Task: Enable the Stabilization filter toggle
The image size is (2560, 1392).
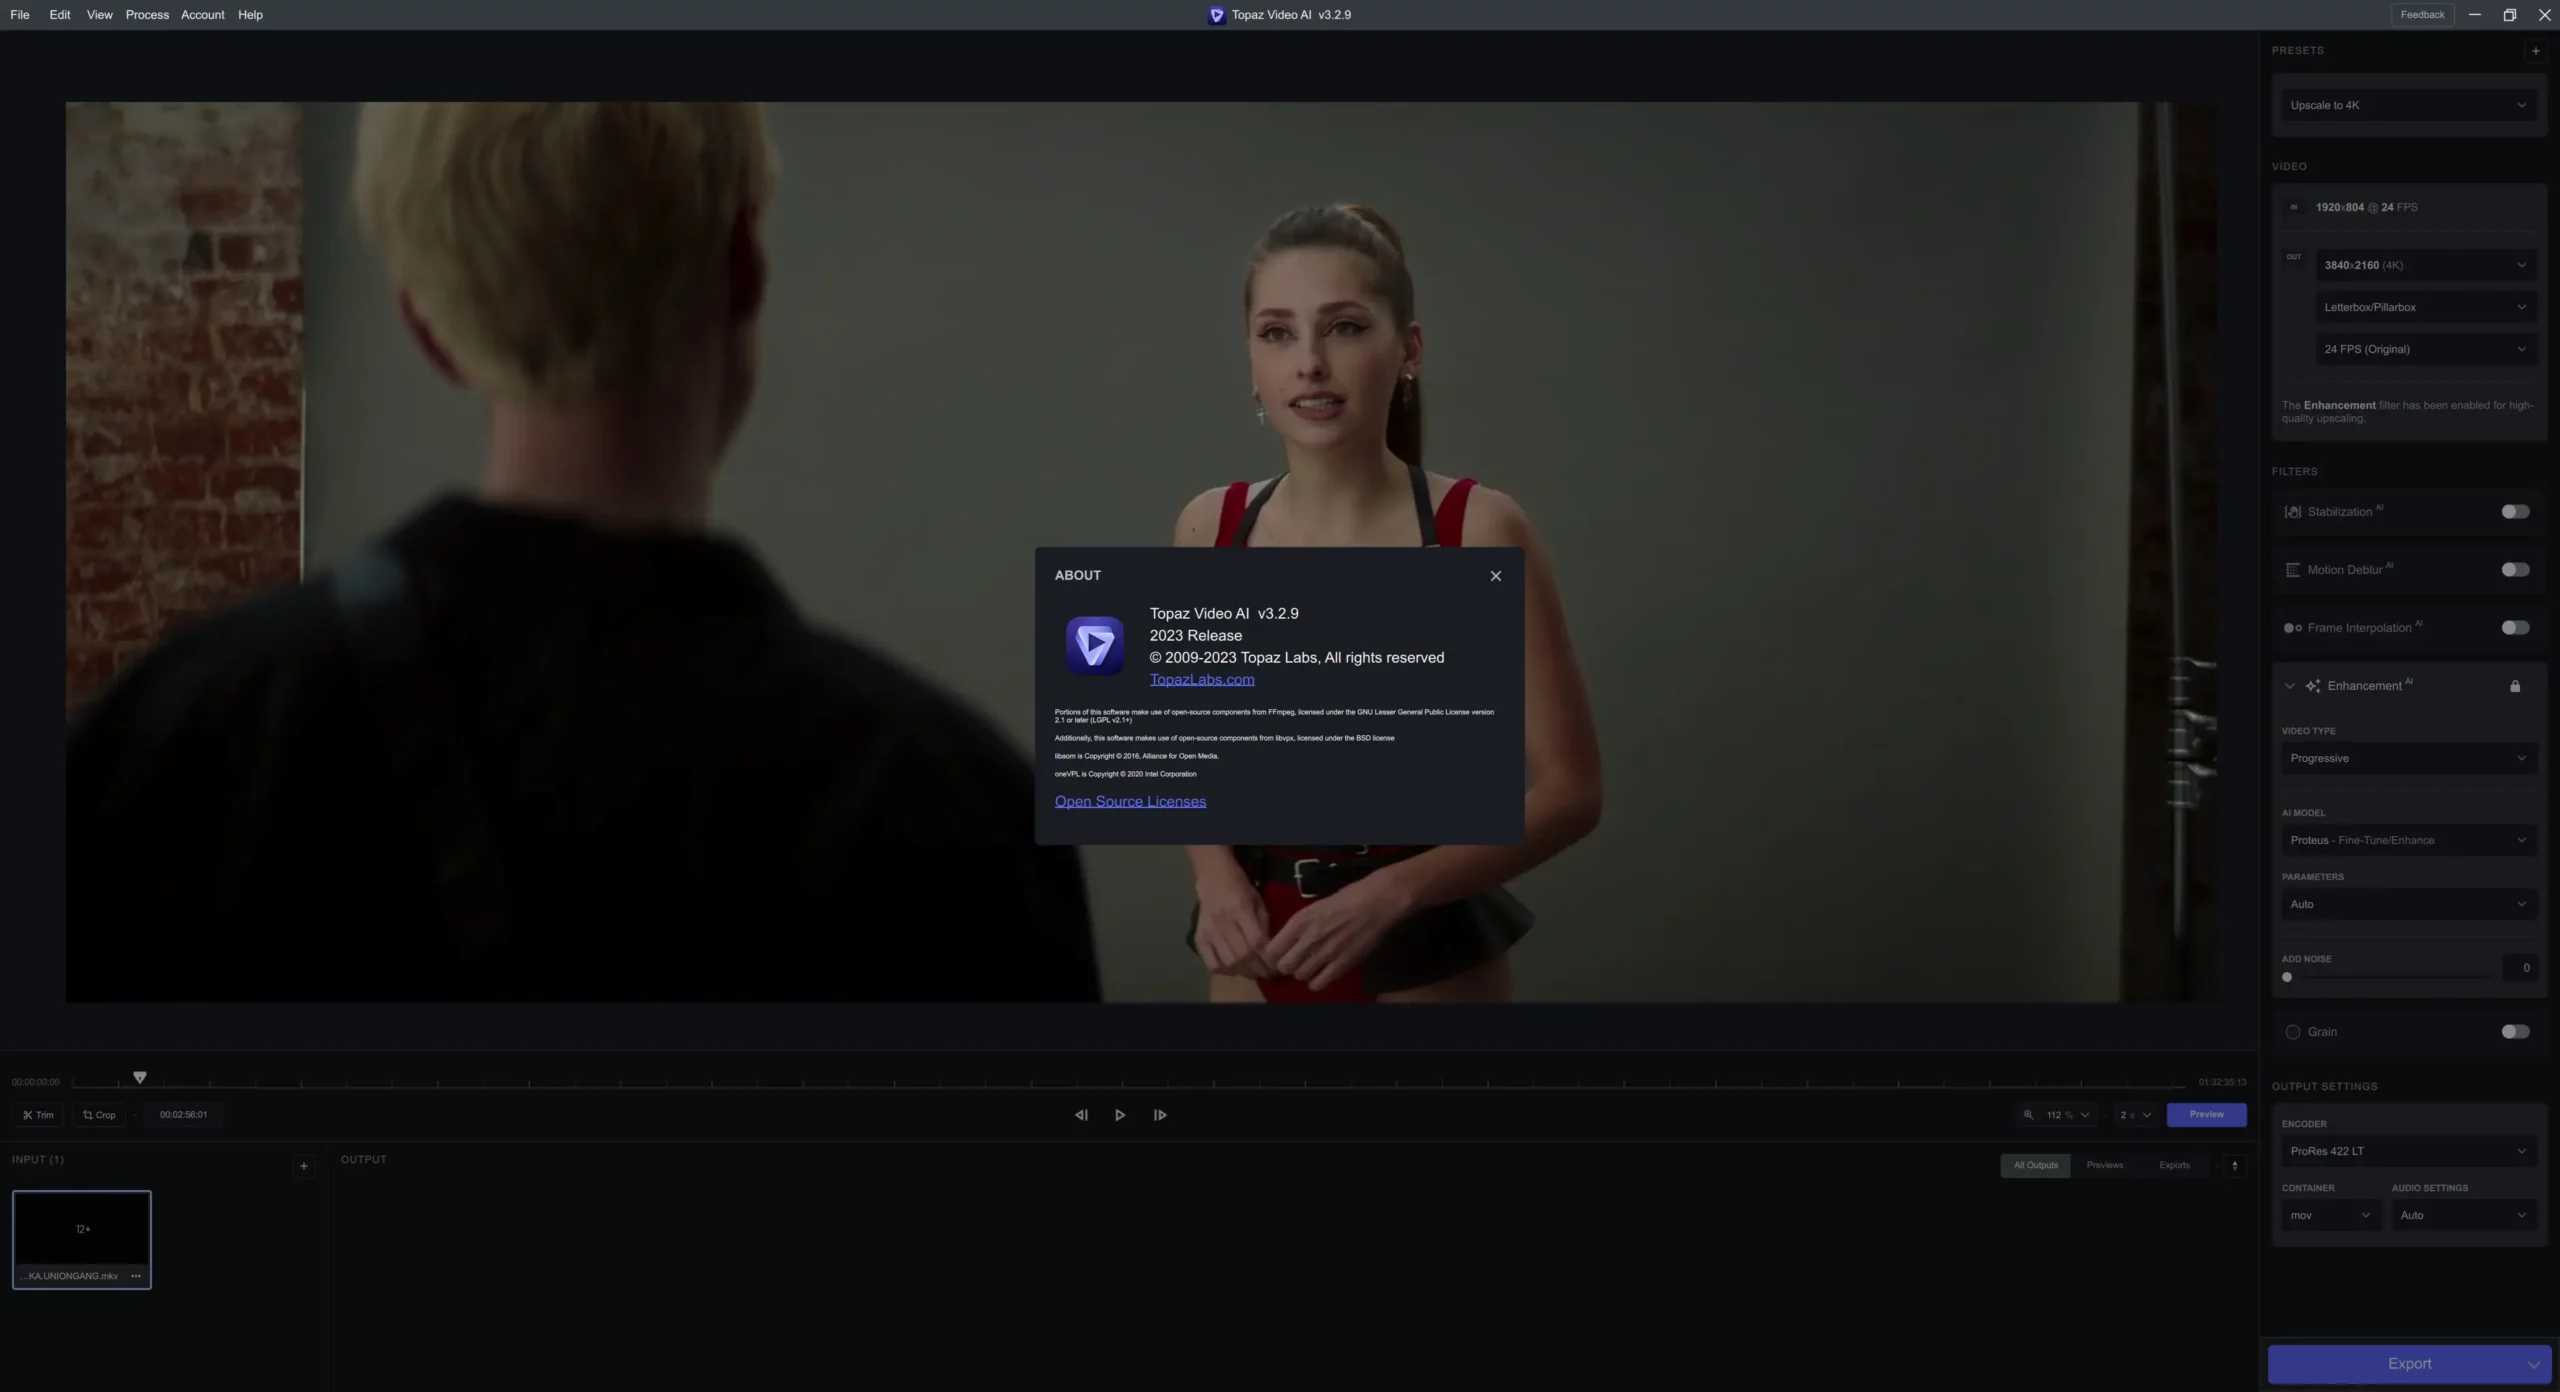Action: pos(2514,512)
